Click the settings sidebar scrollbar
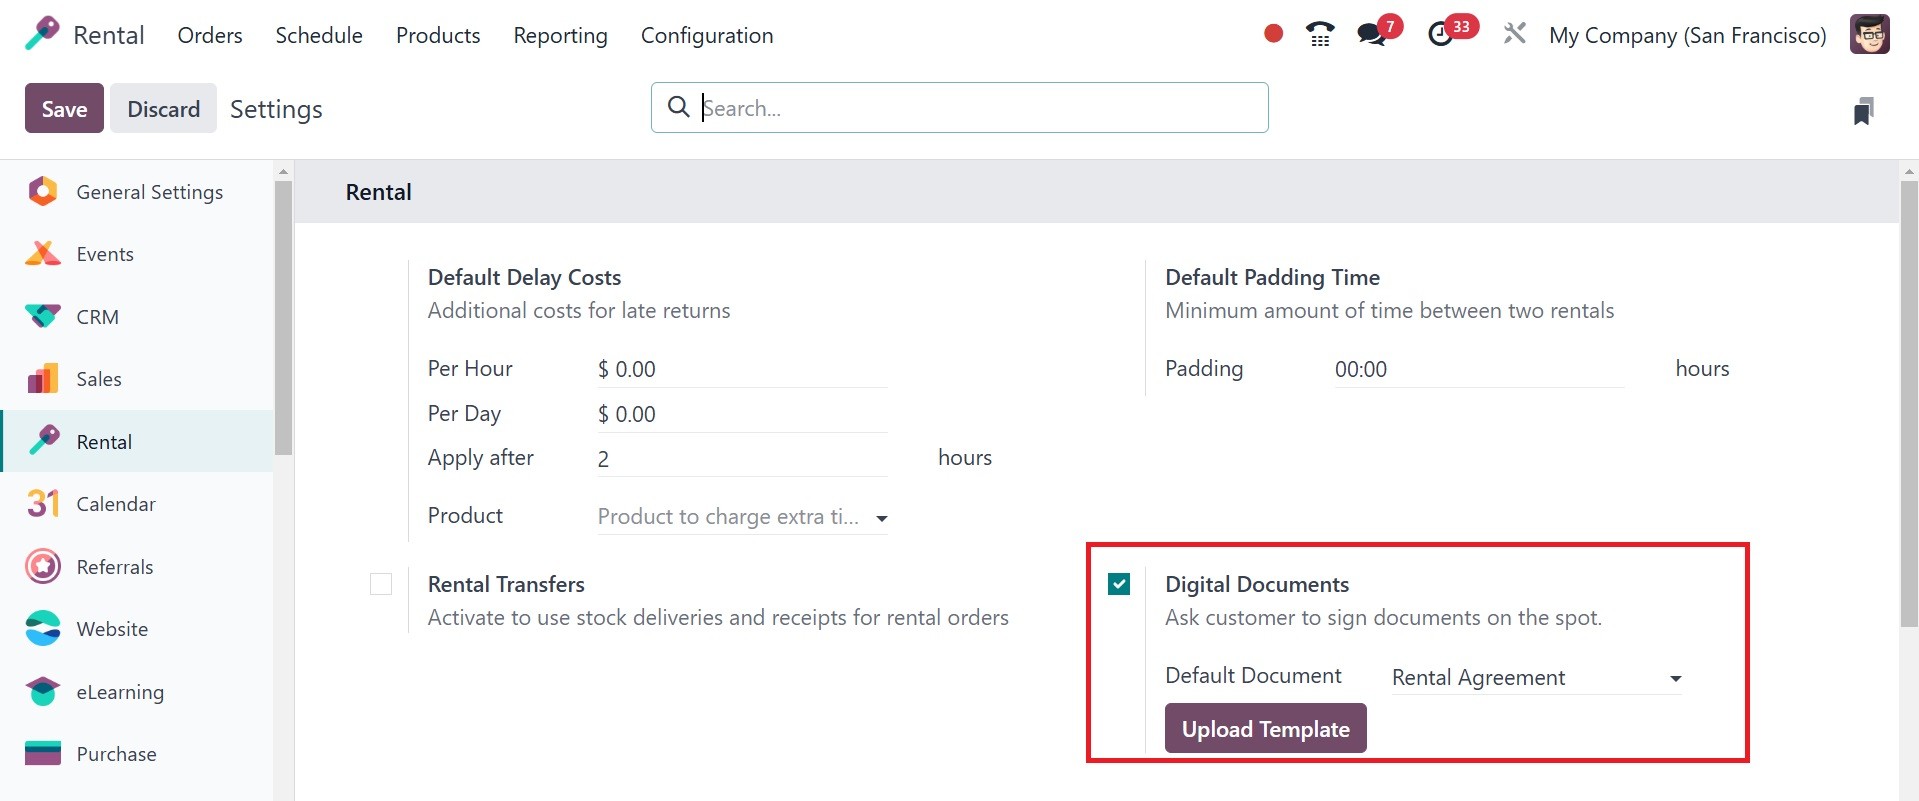1919x801 pixels. tap(283, 320)
